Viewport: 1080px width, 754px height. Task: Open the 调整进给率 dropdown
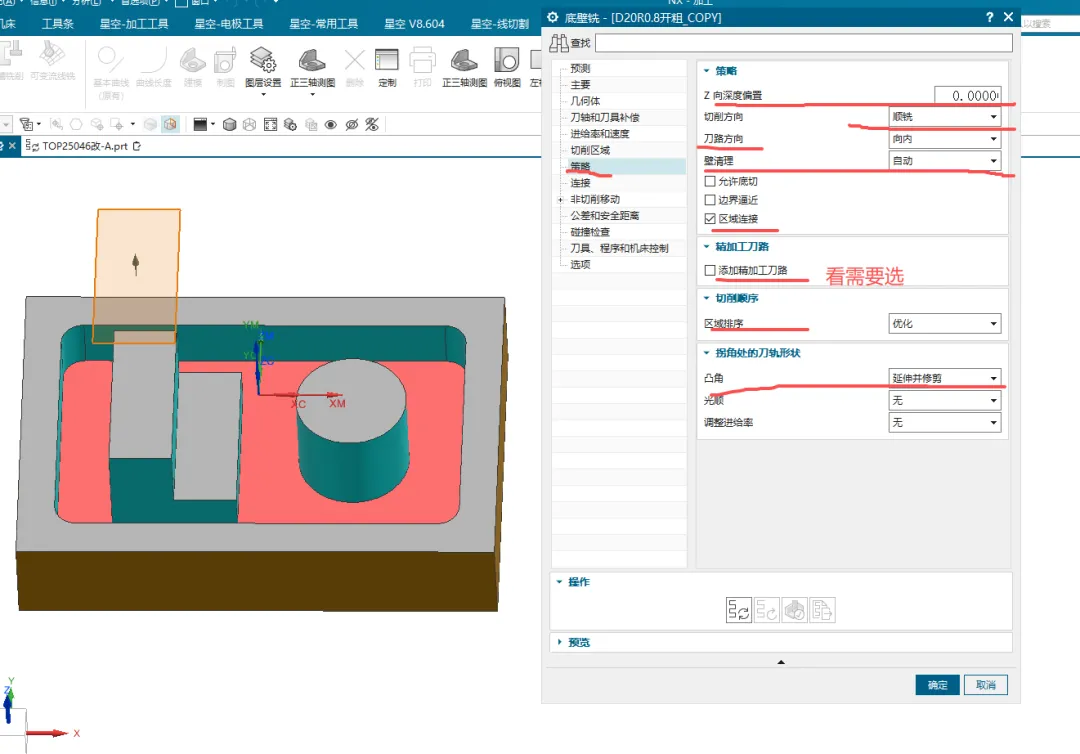pos(945,422)
